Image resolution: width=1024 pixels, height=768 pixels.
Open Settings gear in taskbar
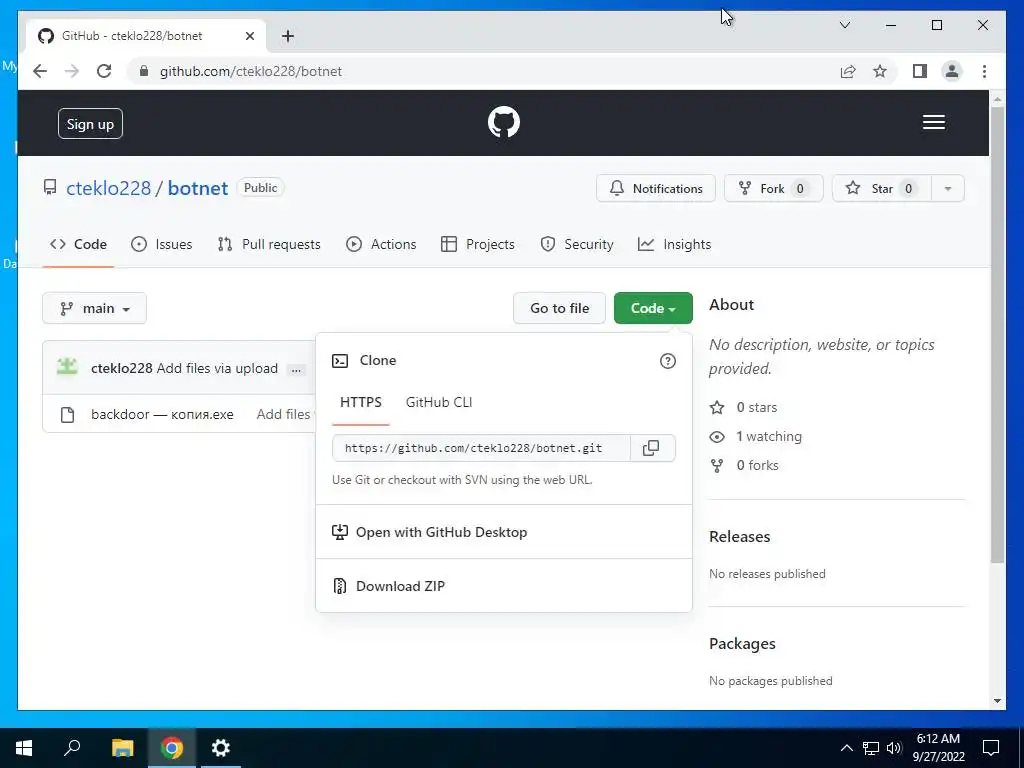point(221,748)
